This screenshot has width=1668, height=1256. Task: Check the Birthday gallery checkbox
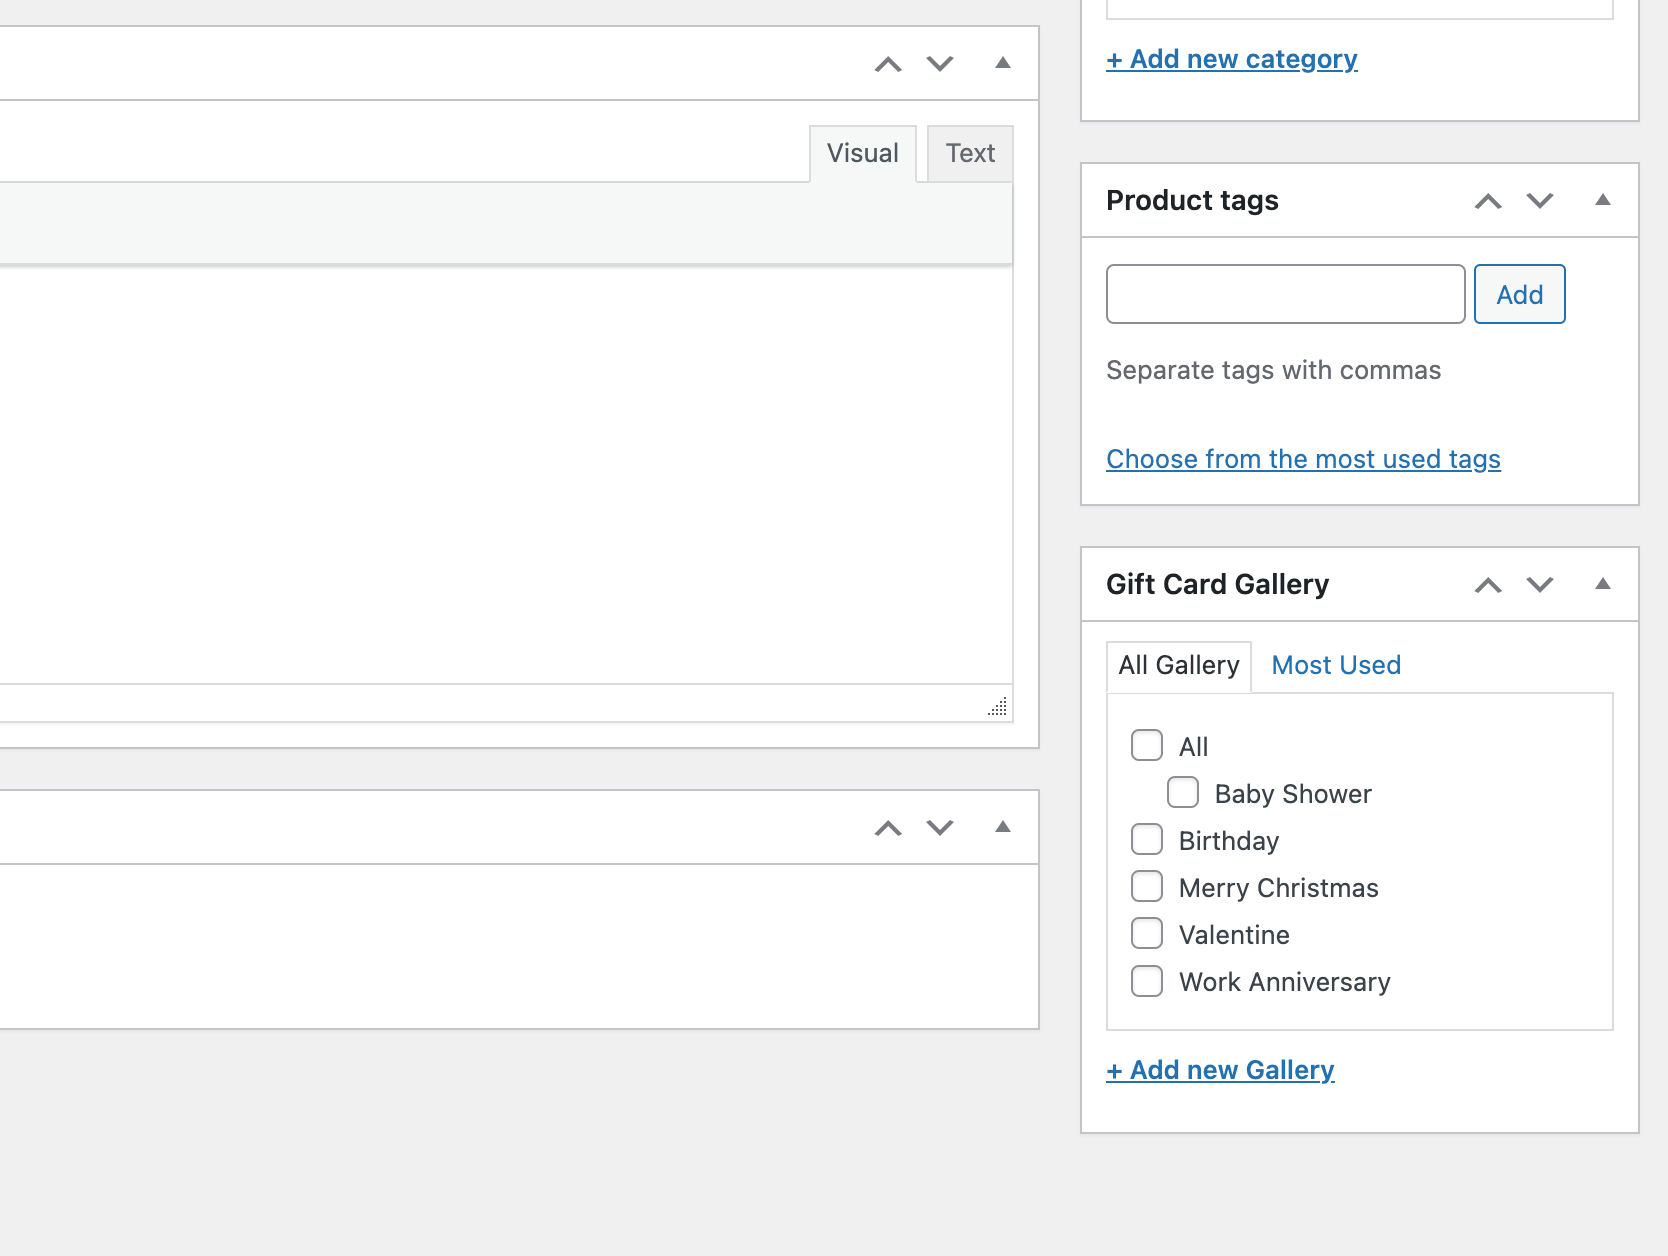(1146, 839)
